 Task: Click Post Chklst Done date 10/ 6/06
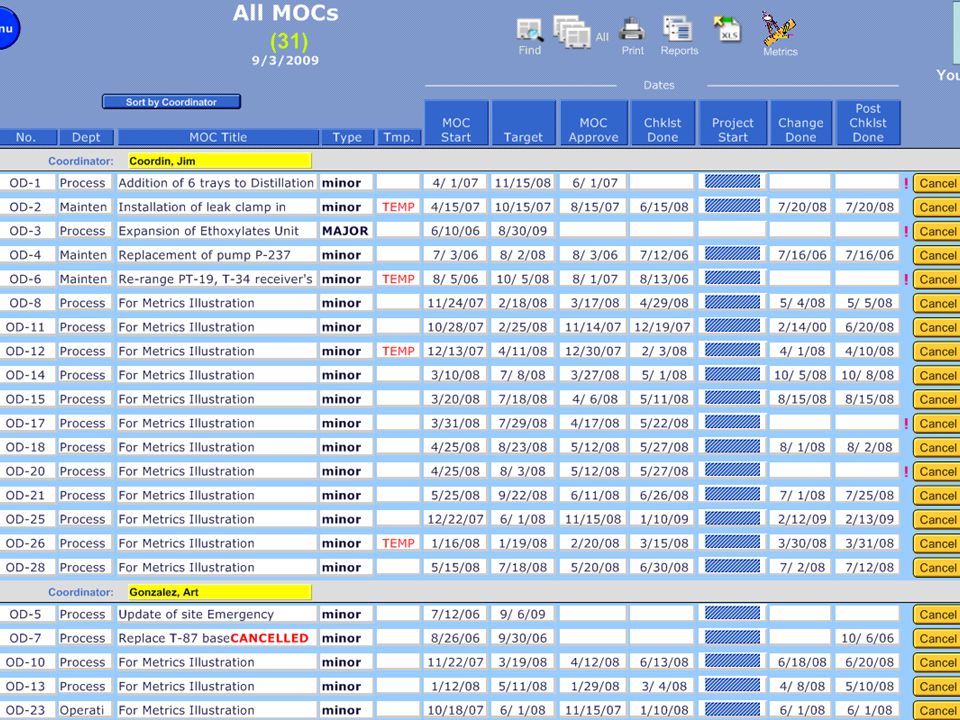[x=868, y=638]
